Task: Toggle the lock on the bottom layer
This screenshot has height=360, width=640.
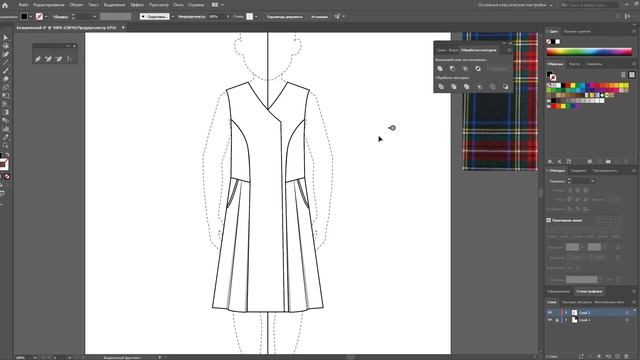Action: coord(557,320)
